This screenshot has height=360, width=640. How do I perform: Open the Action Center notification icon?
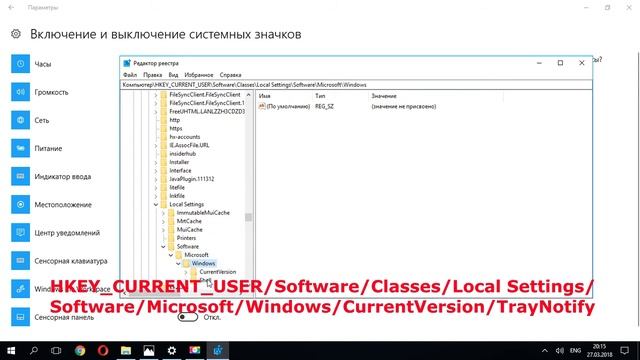click(x=624, y=350)
